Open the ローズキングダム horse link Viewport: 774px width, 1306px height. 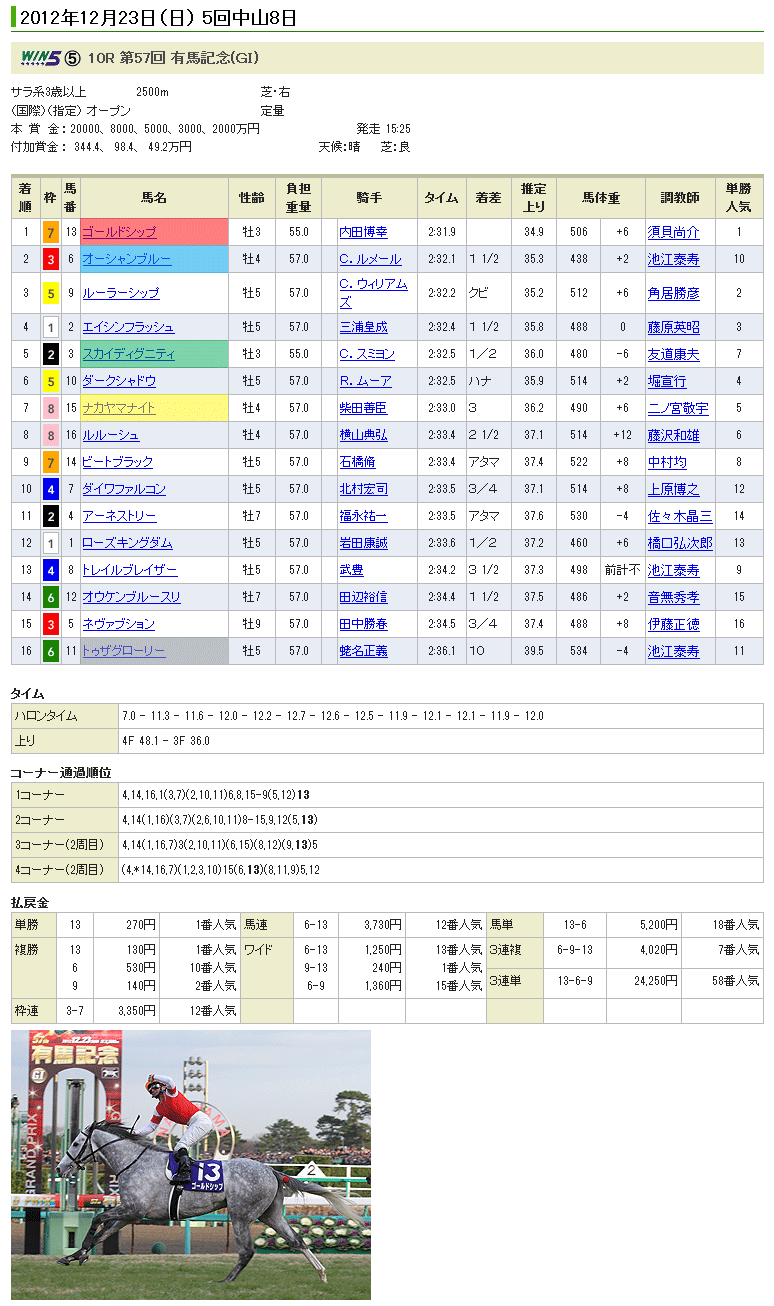coord(128,543)
